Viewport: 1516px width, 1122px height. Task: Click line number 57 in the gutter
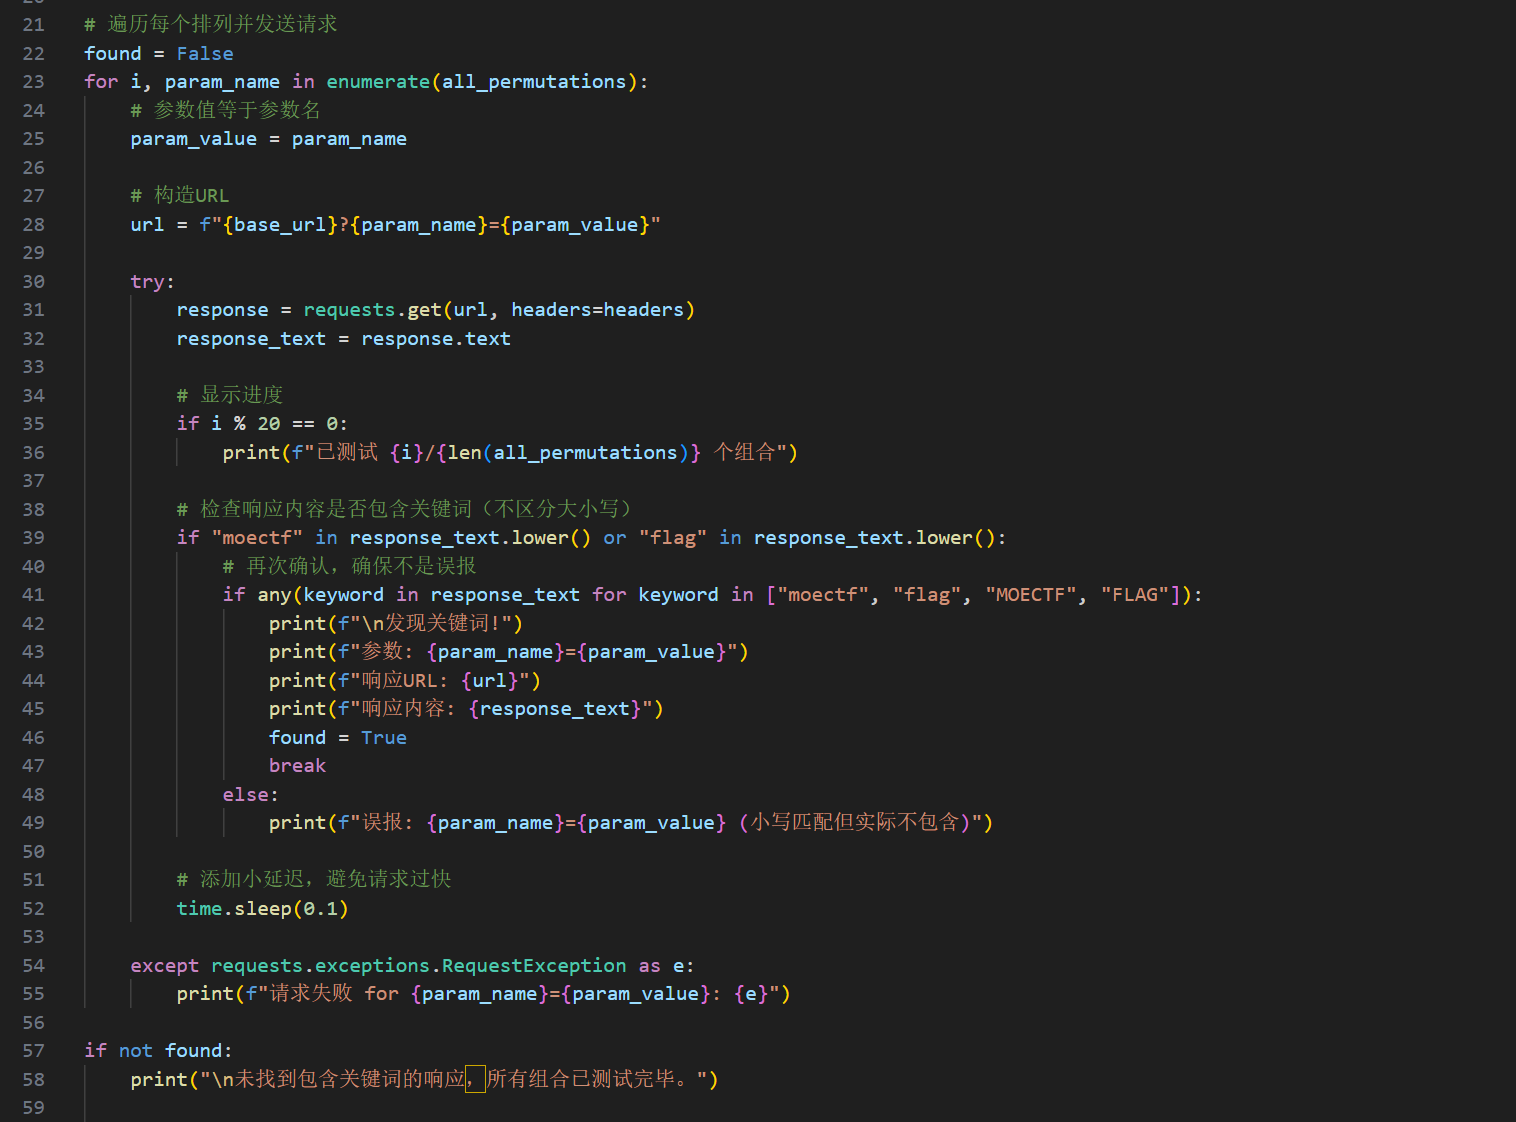33,1051
